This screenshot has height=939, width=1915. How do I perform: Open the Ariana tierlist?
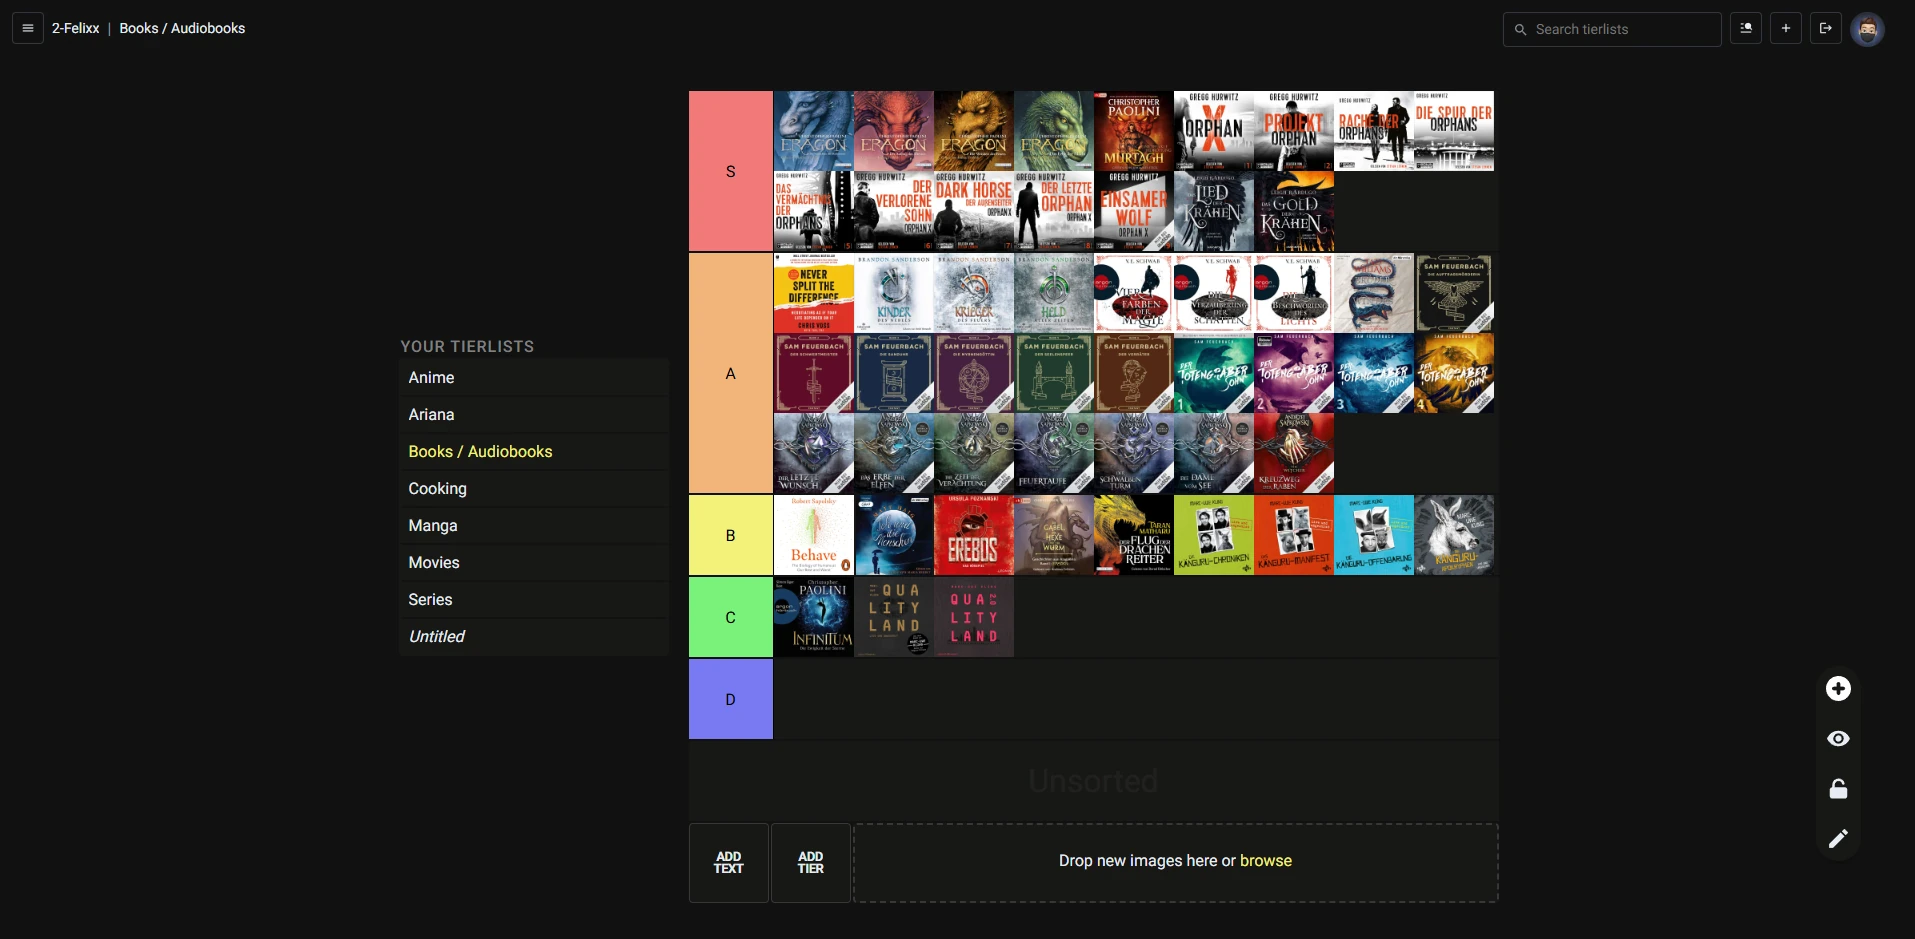(x=534, y=414)
